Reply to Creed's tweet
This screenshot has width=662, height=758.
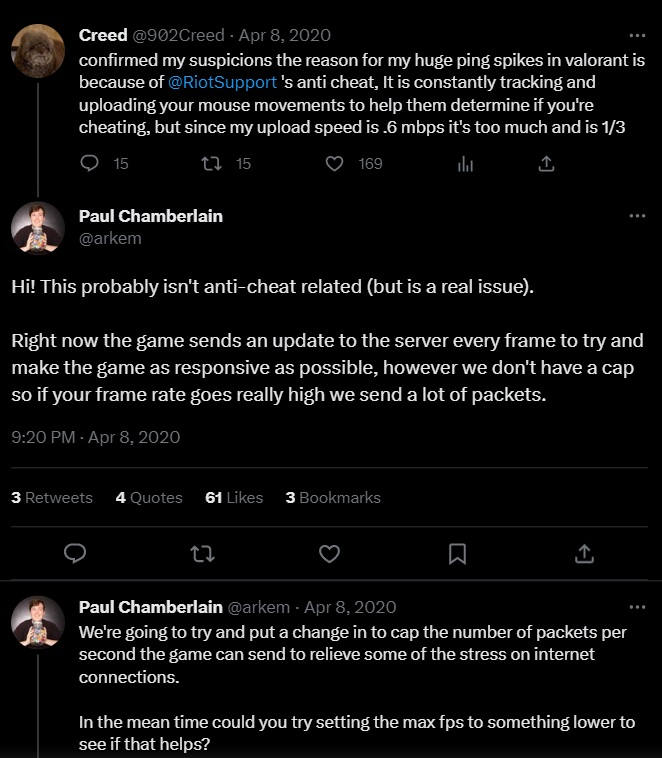tap(90, 163)
